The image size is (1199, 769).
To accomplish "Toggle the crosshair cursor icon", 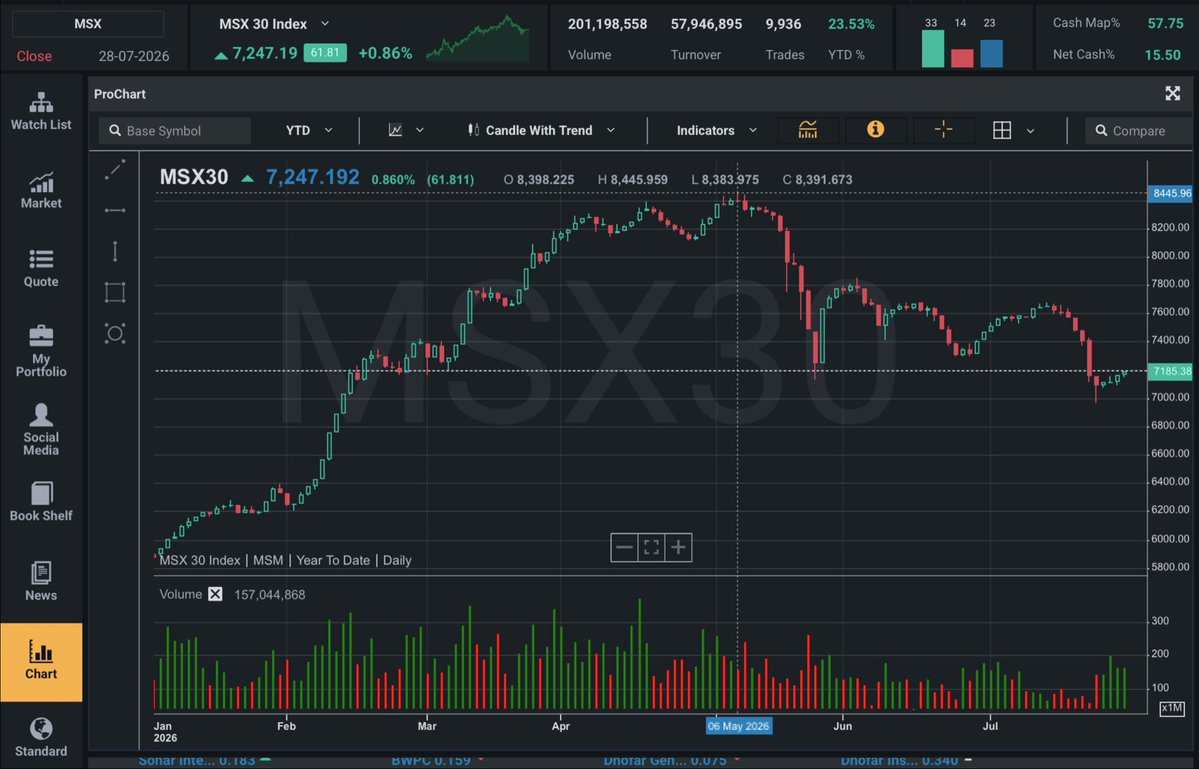I will click(944, 130).
